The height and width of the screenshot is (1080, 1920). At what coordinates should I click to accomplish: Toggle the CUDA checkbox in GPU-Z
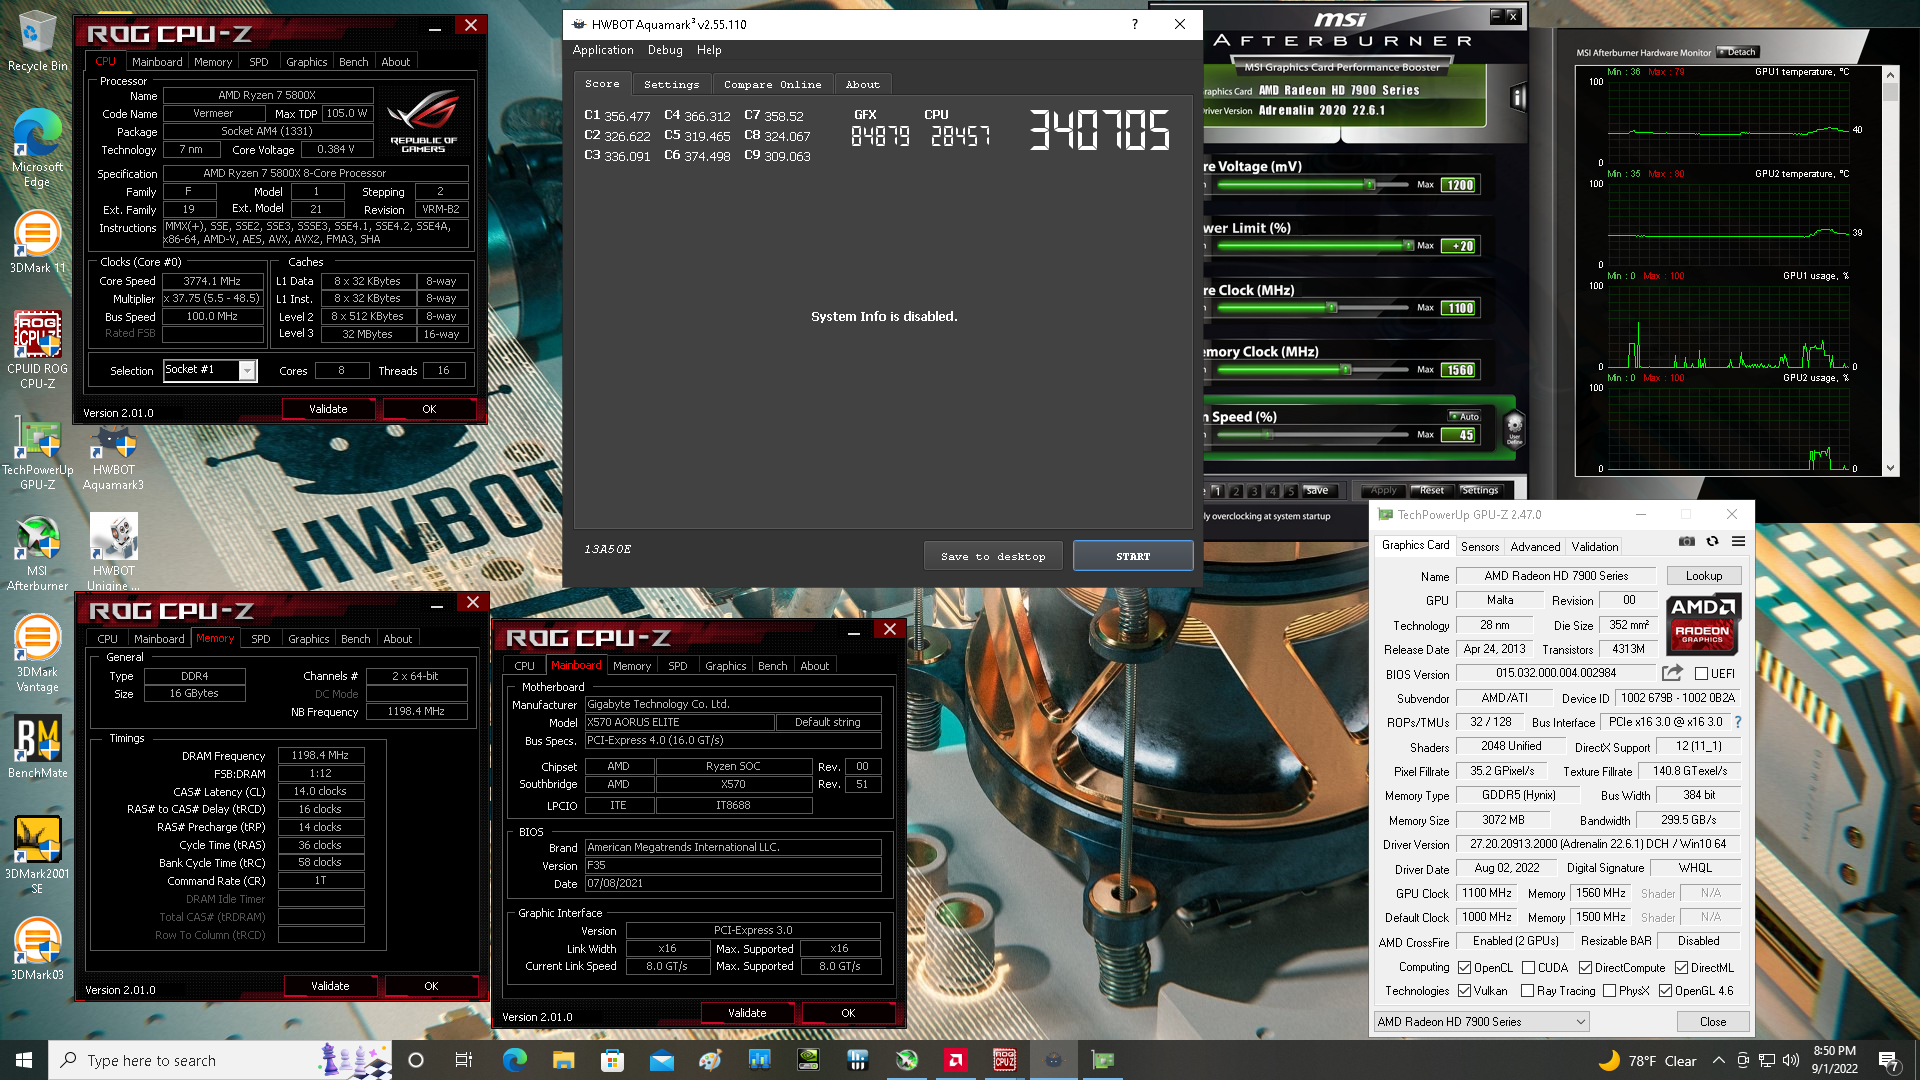point(1528,968)
